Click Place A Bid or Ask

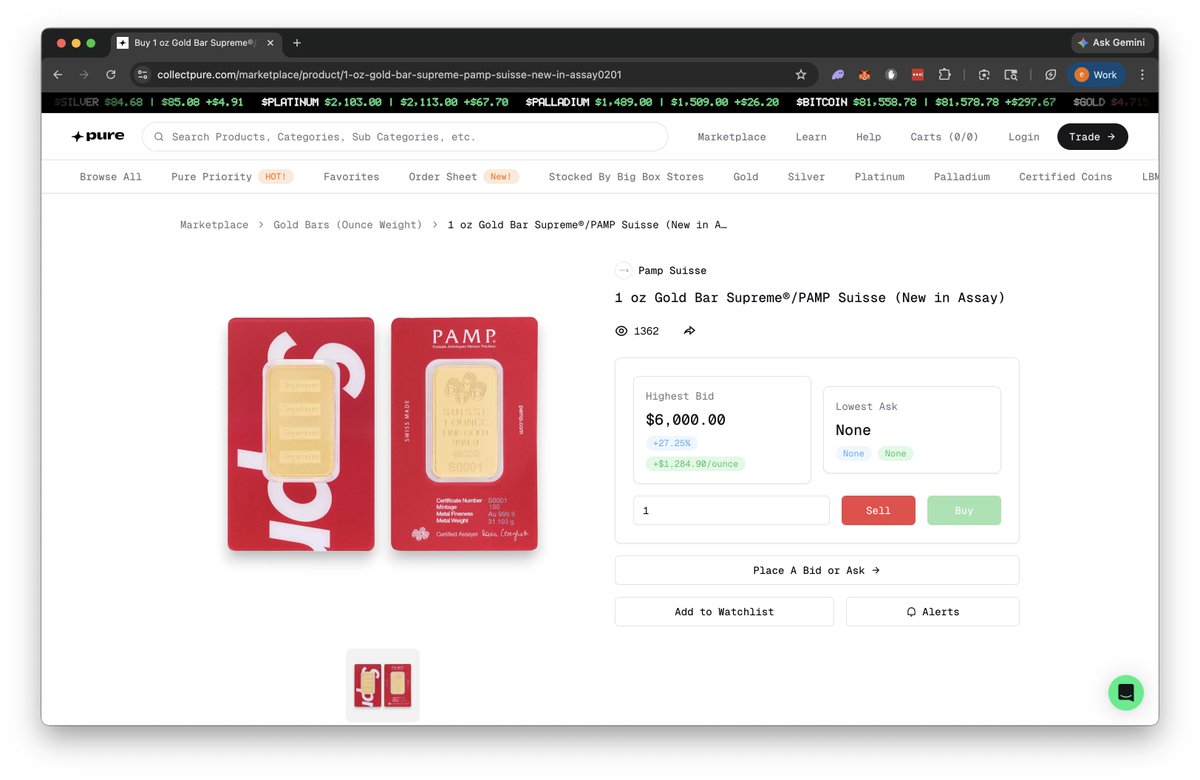click(x=817, y=570)
